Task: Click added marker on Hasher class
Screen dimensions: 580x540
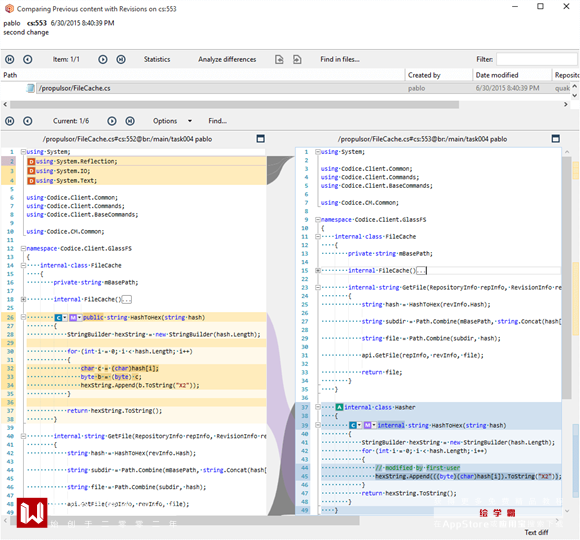Action: click(339, 408)
